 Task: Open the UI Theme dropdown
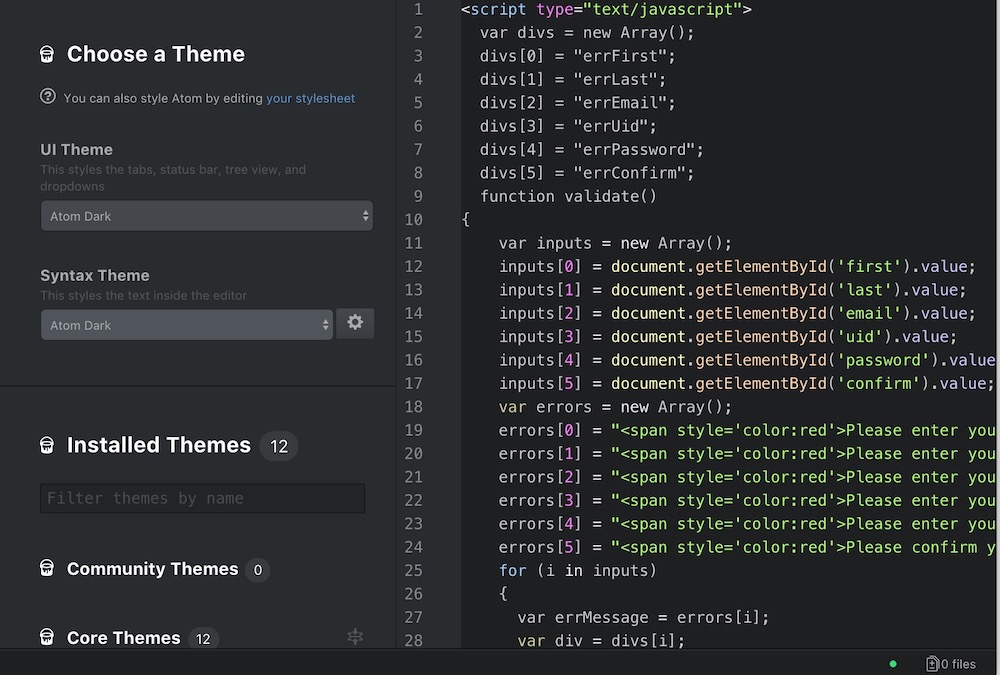pos(206,216)
